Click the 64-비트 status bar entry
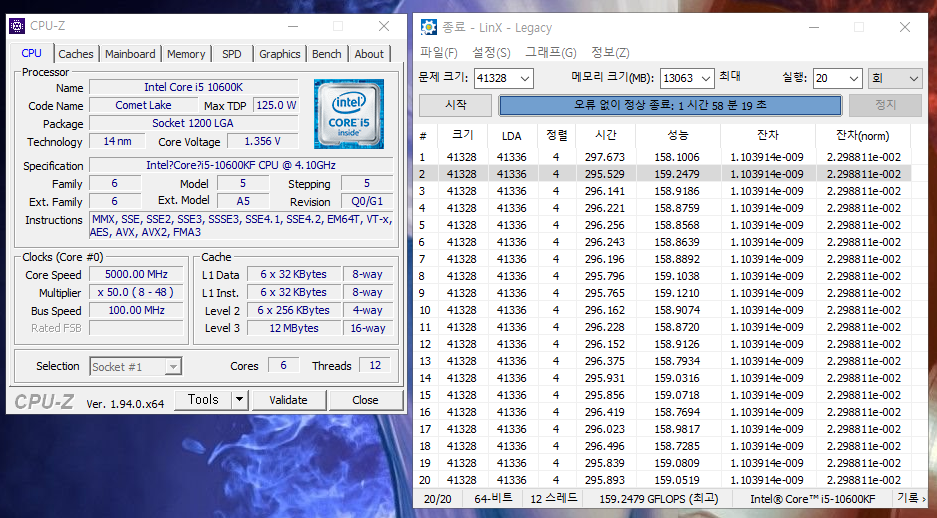Image resolution: width=937 pixels, height=518 pixels. tap(493, 498)
